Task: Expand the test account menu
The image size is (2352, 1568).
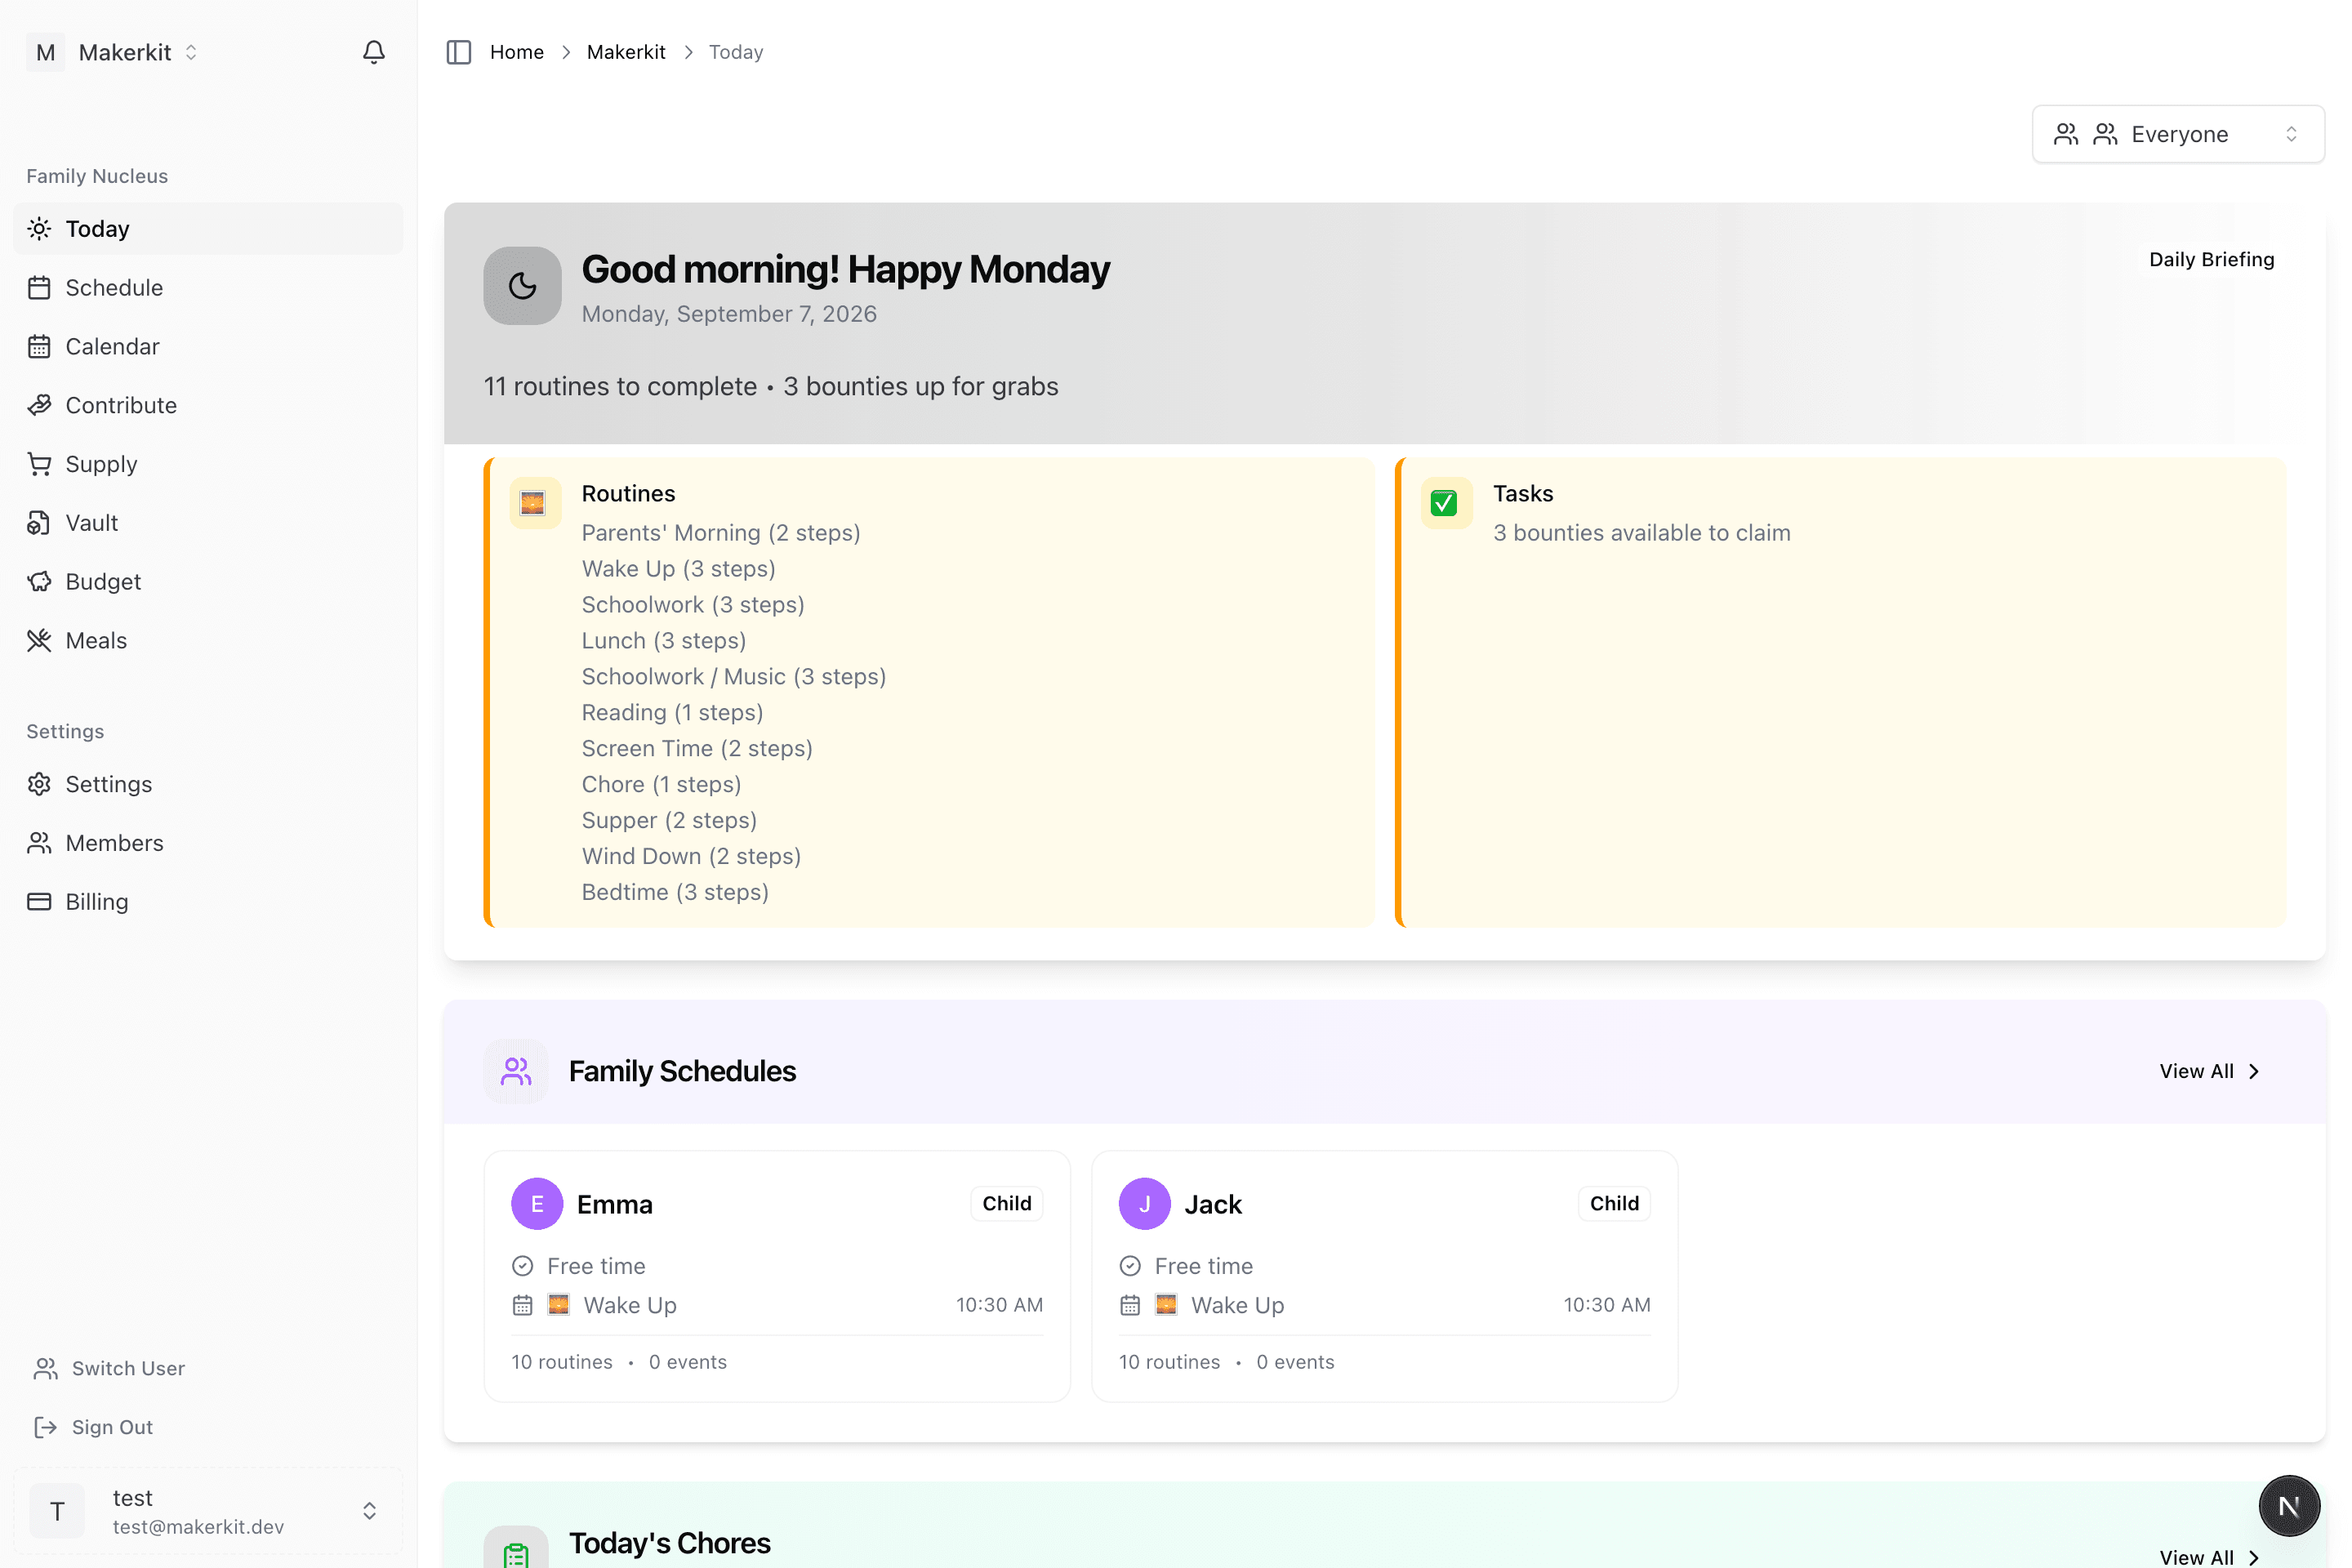Action: tap(208, 1511)
